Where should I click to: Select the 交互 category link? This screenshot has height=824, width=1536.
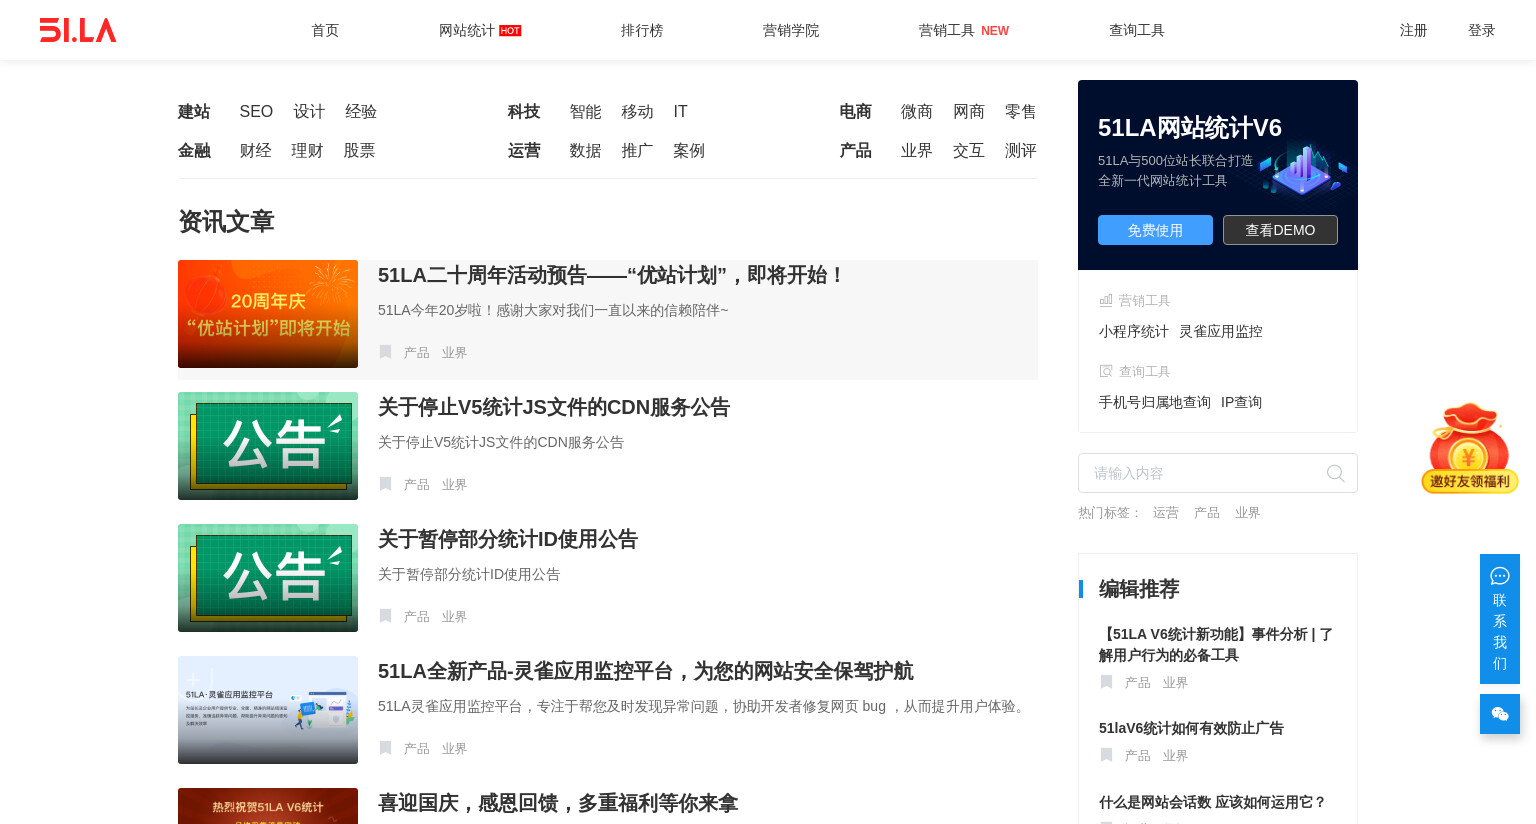(969, 151)
